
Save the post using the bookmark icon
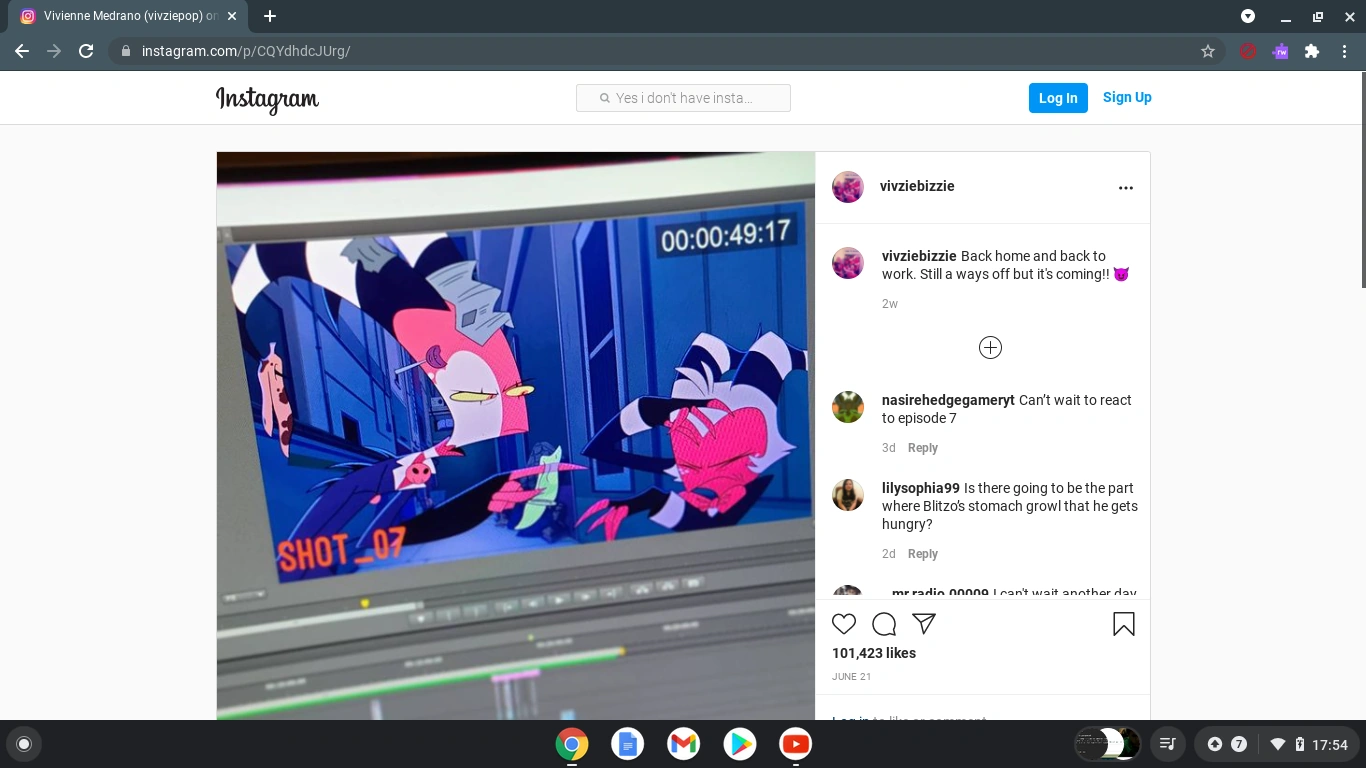(x=1123, y=623)
